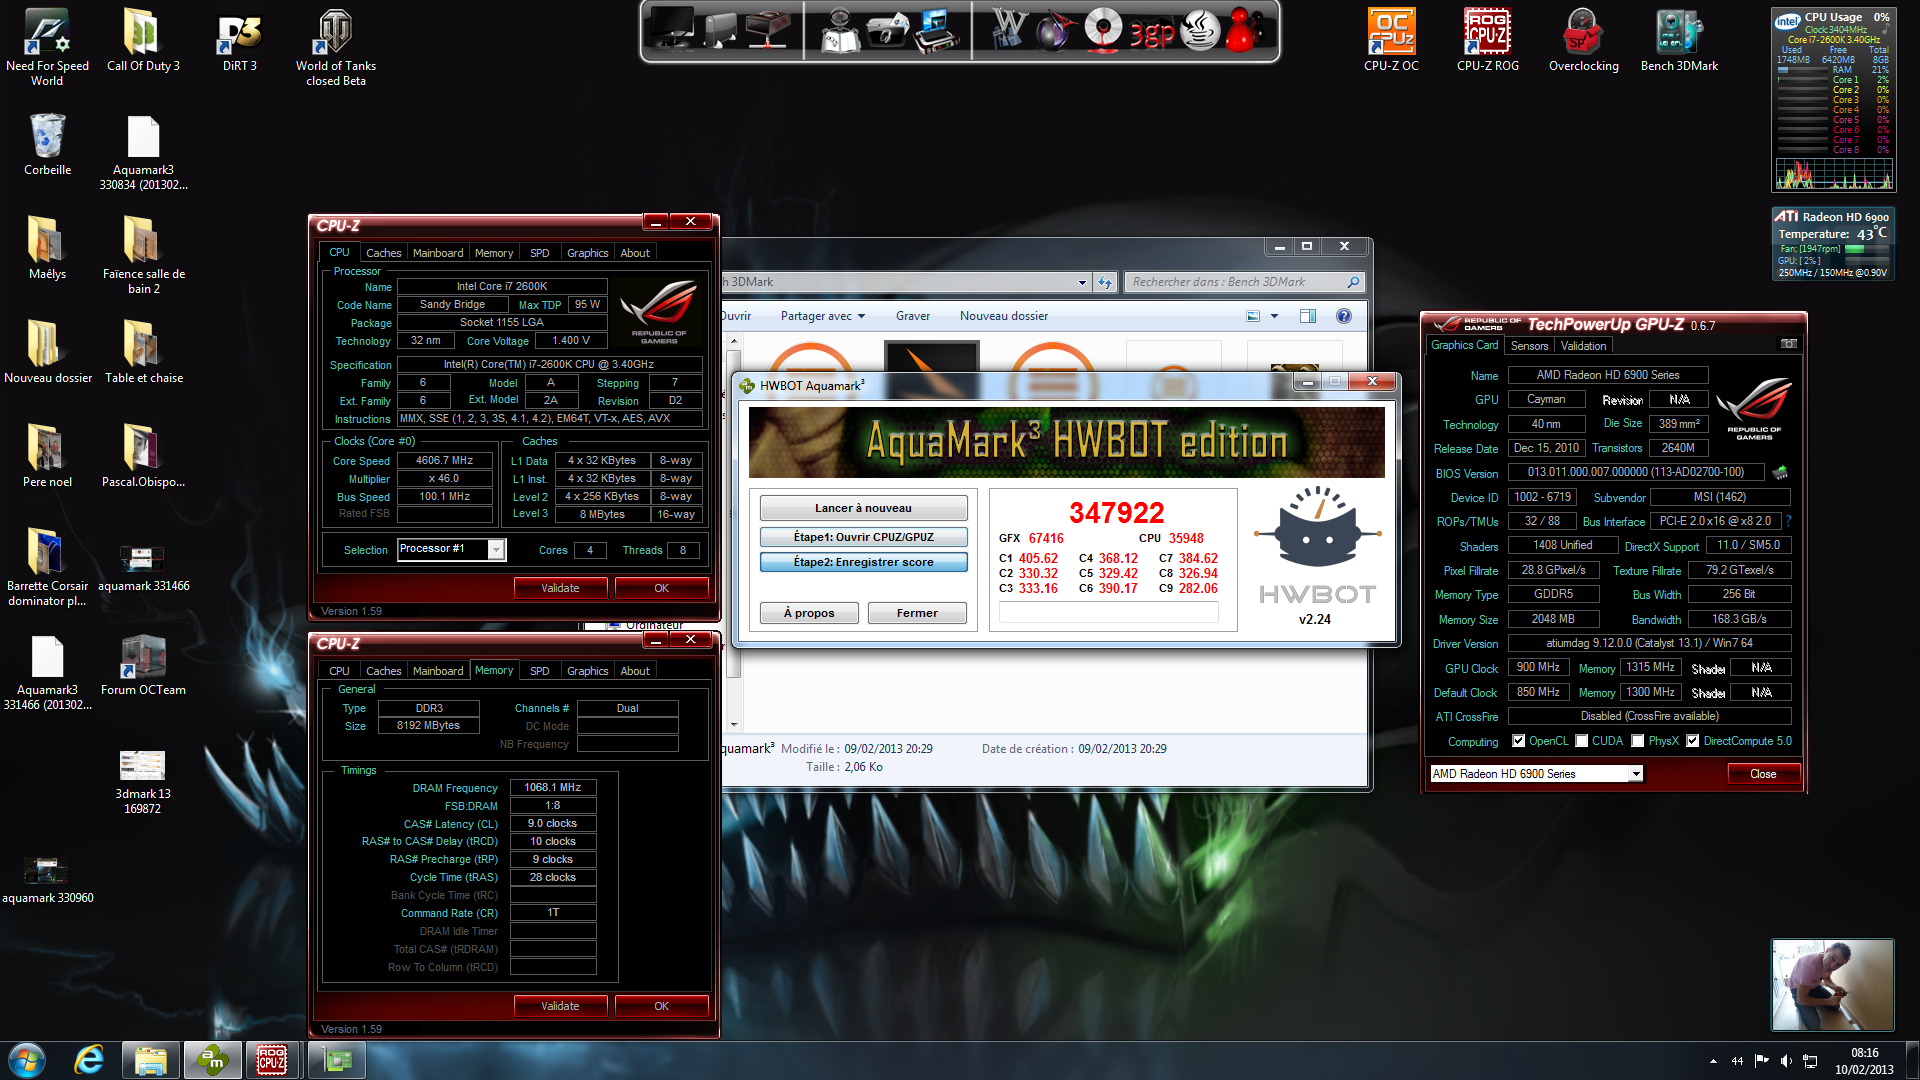The image size is (1920, 1080).
Task: Open CPU-Z ROG desktop shortcut
Action: coord(1487,40)
